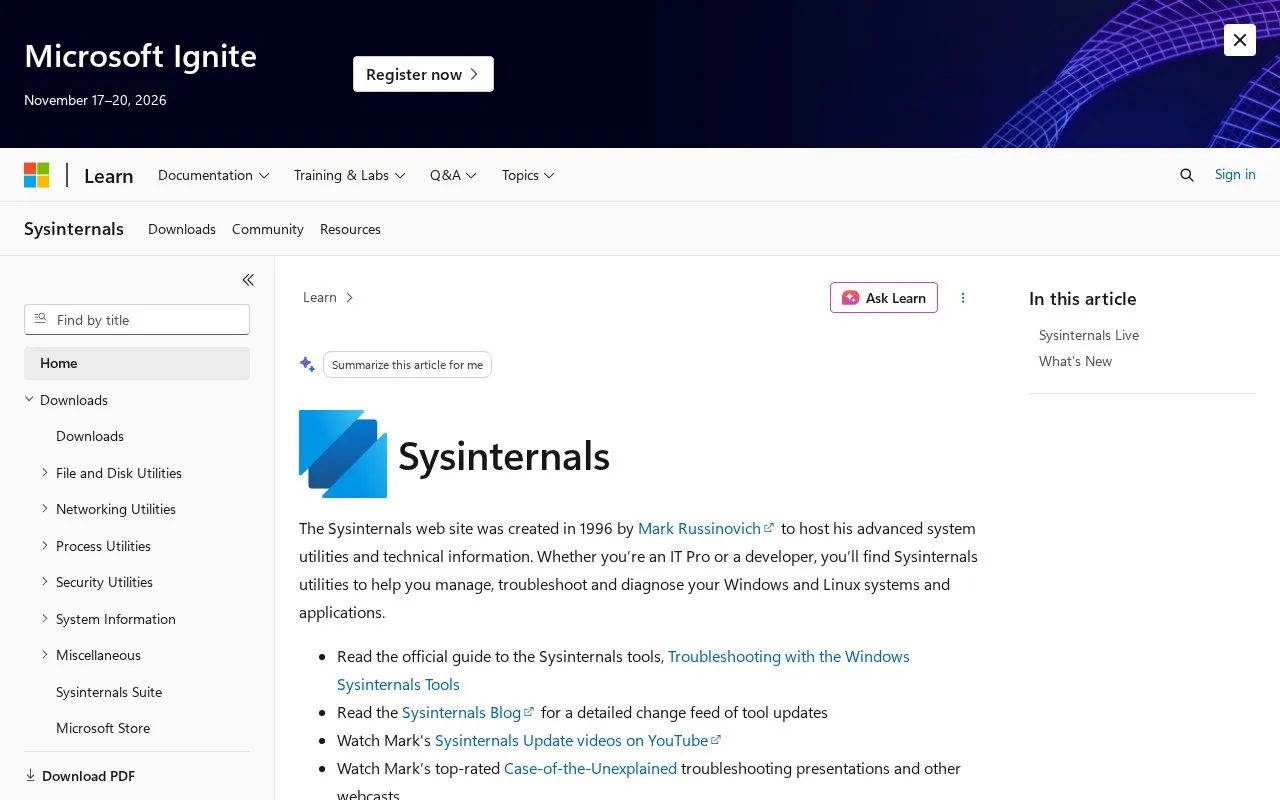Image resolution: width=1280 pixels, height=800 pixels.
Task: Click Register now button
Action: pyautogui.click(x=423, y=74)
